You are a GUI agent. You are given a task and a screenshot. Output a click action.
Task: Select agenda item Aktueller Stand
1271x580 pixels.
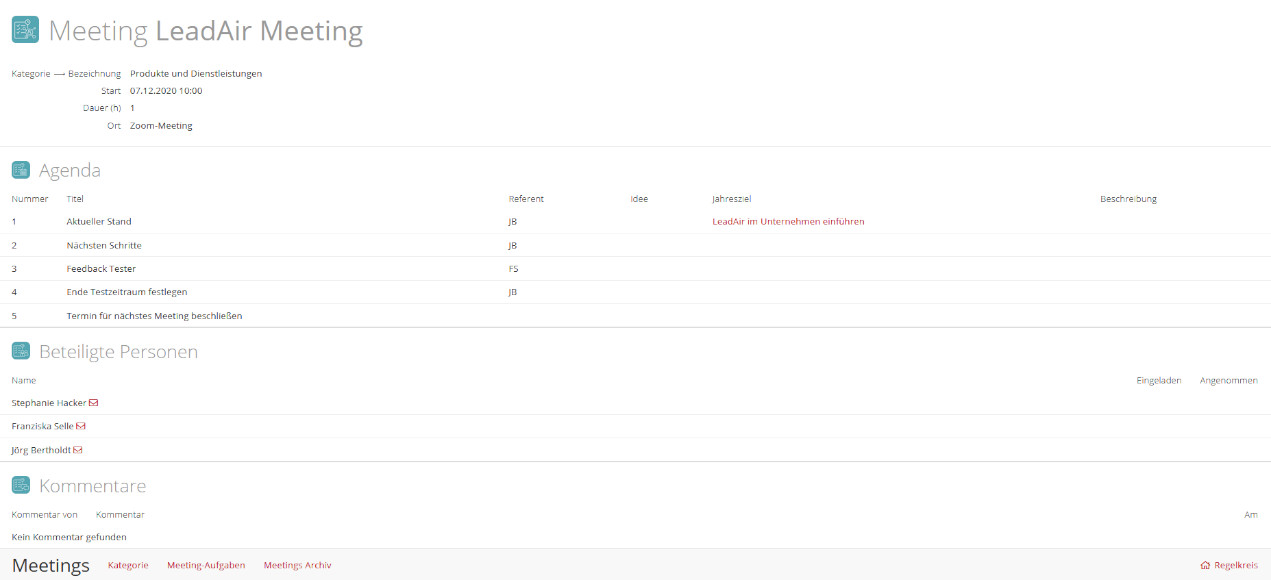99,221
